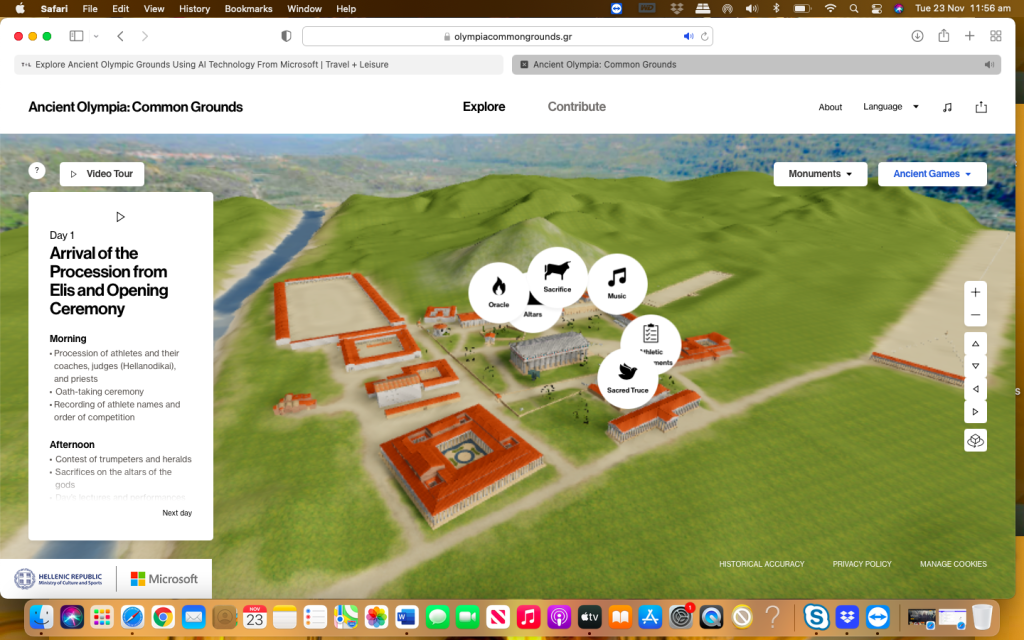Show Safari downloads
The image size is (1024, 640).
coord(918,36)
